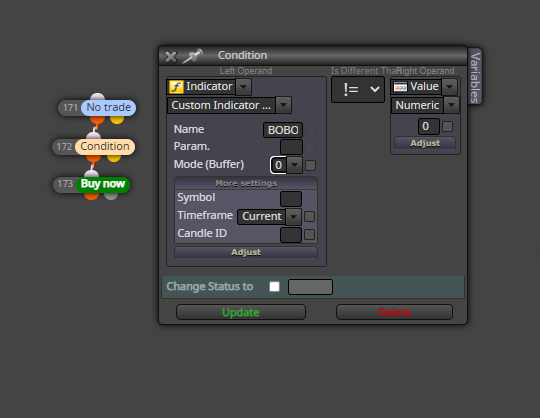Click grey output connector of Buy now
The width and height of the screenshot is (540, 418).
(x=111, y=196)
